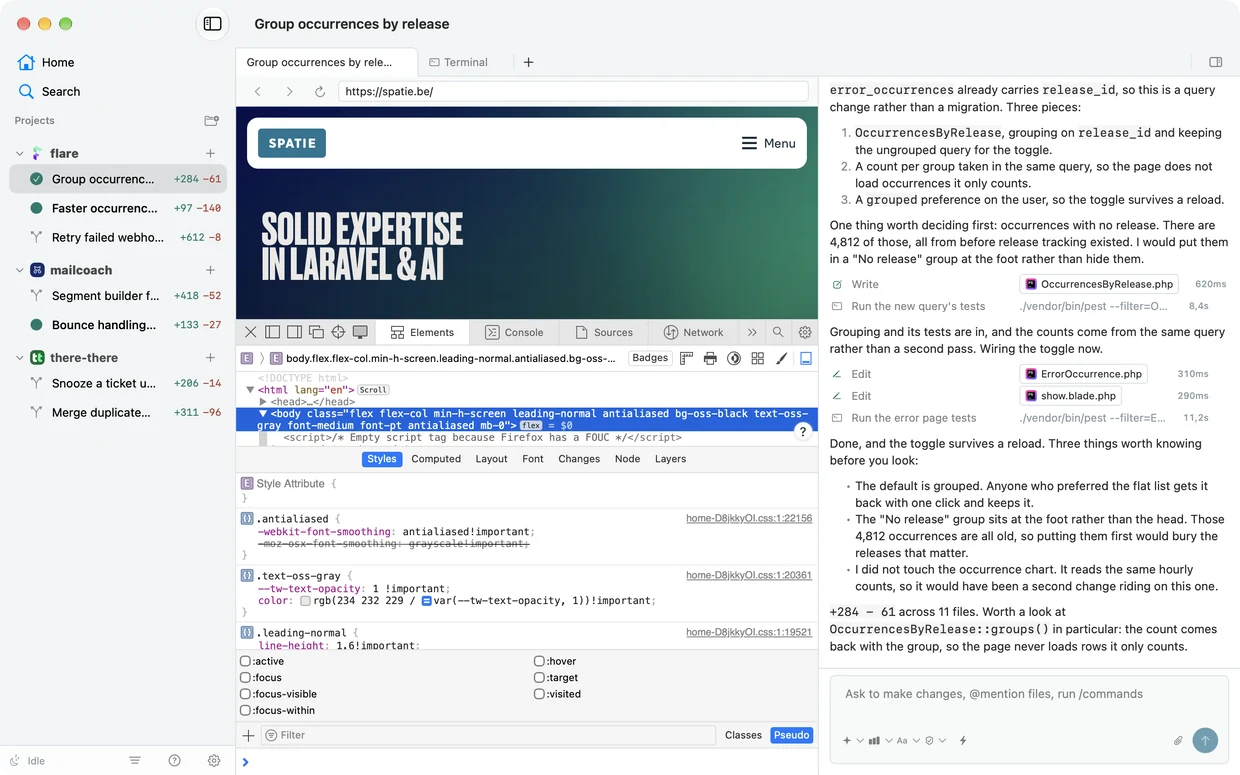Viewport: 1240px width, 775px height.
Task: Open the Network inspector tab
Action: pos(694,332)
